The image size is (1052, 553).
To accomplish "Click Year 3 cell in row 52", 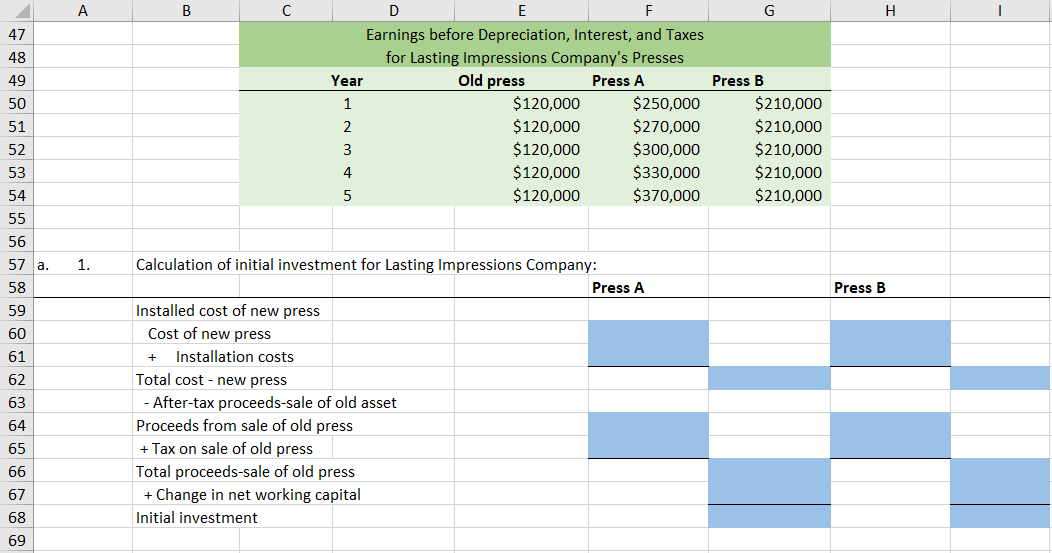I will point(347,149).
